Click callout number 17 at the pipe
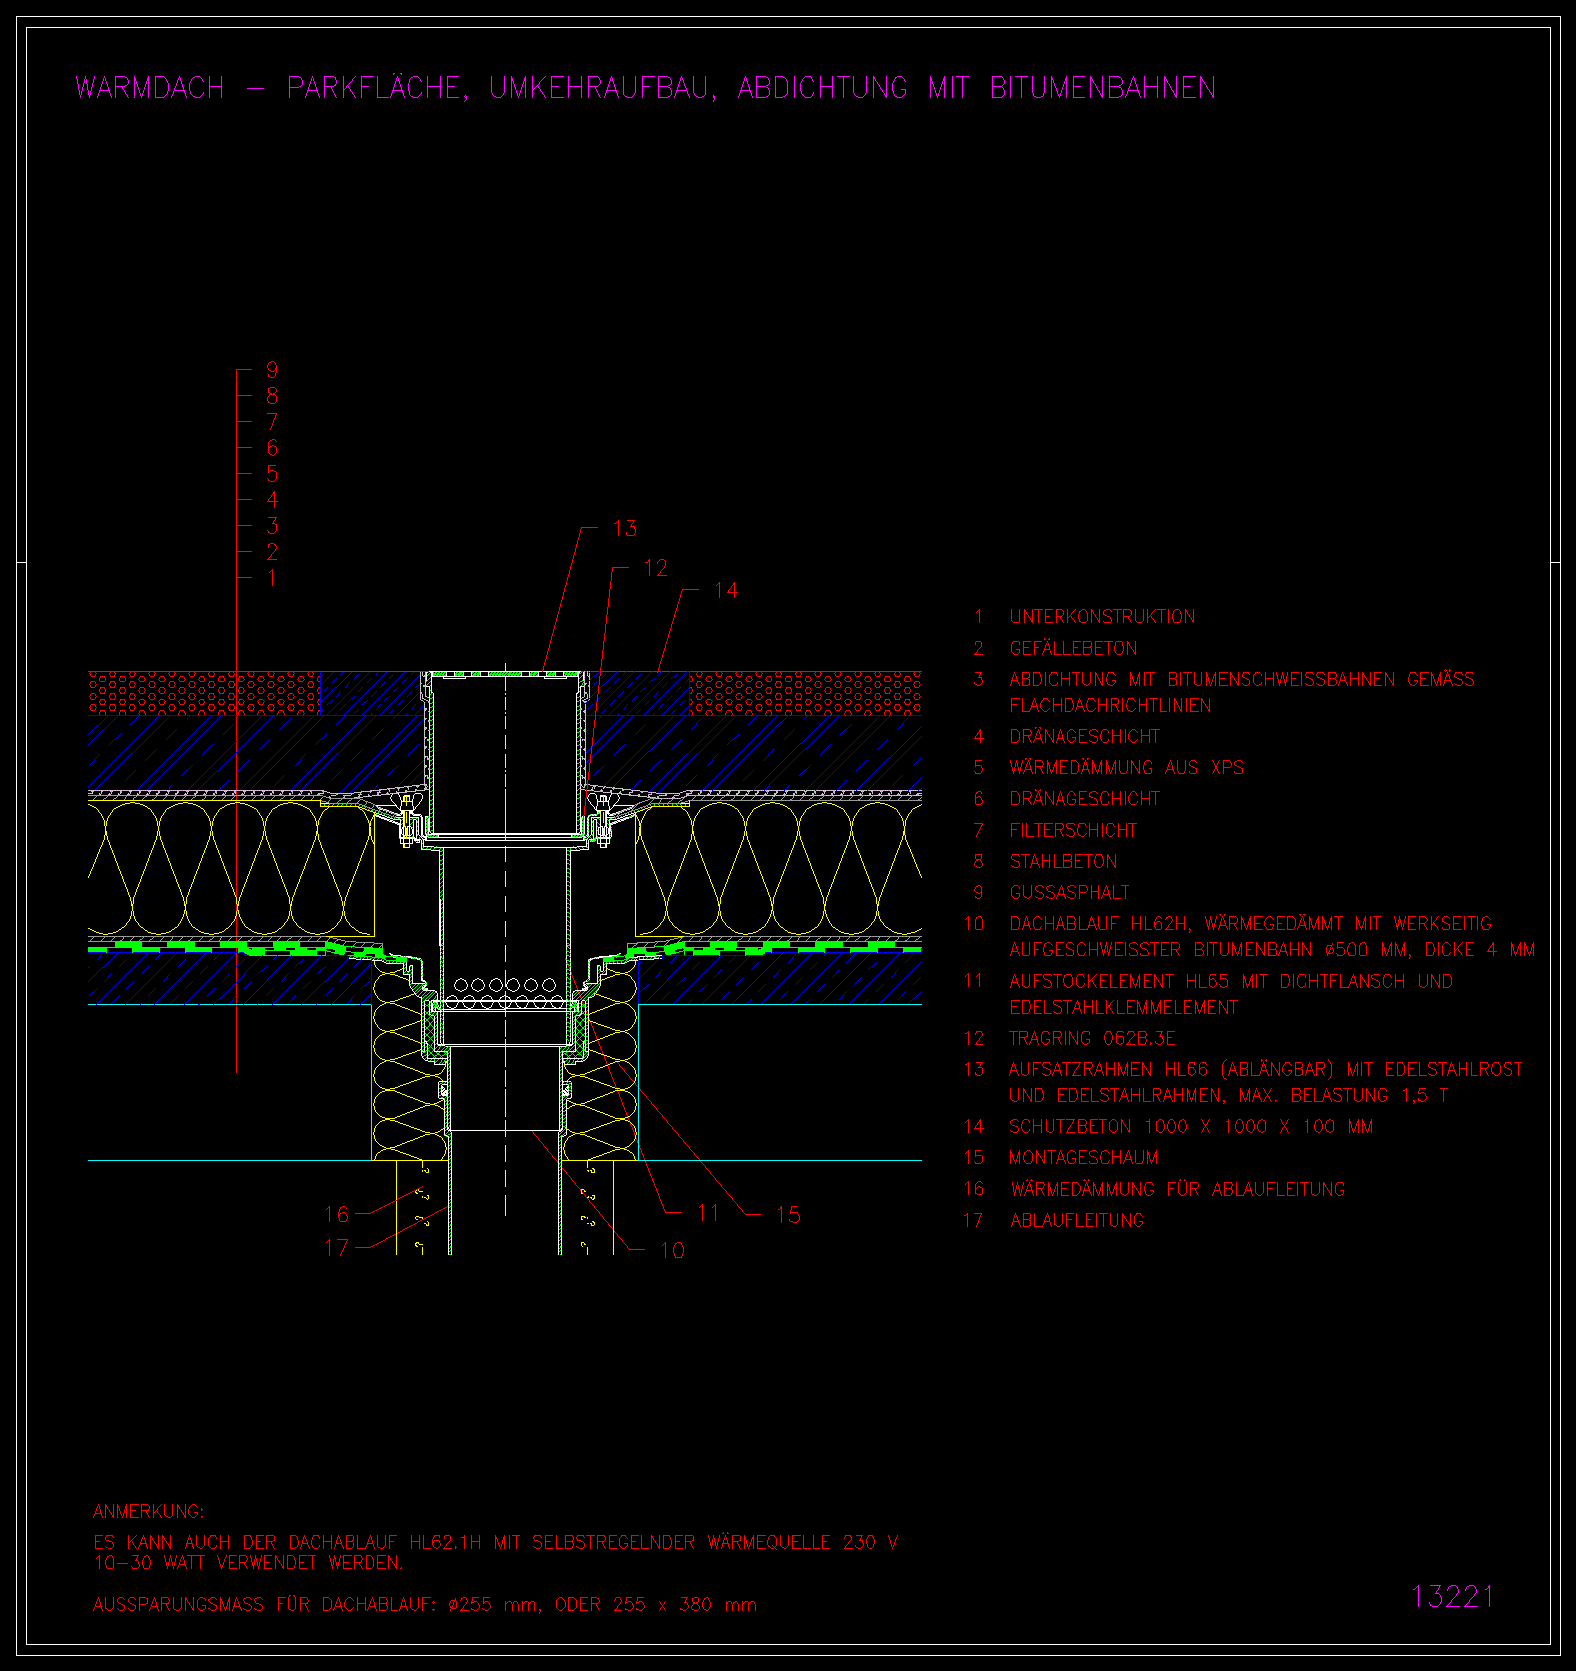The image size is (1576, 1671). [x=336, y=1248]
